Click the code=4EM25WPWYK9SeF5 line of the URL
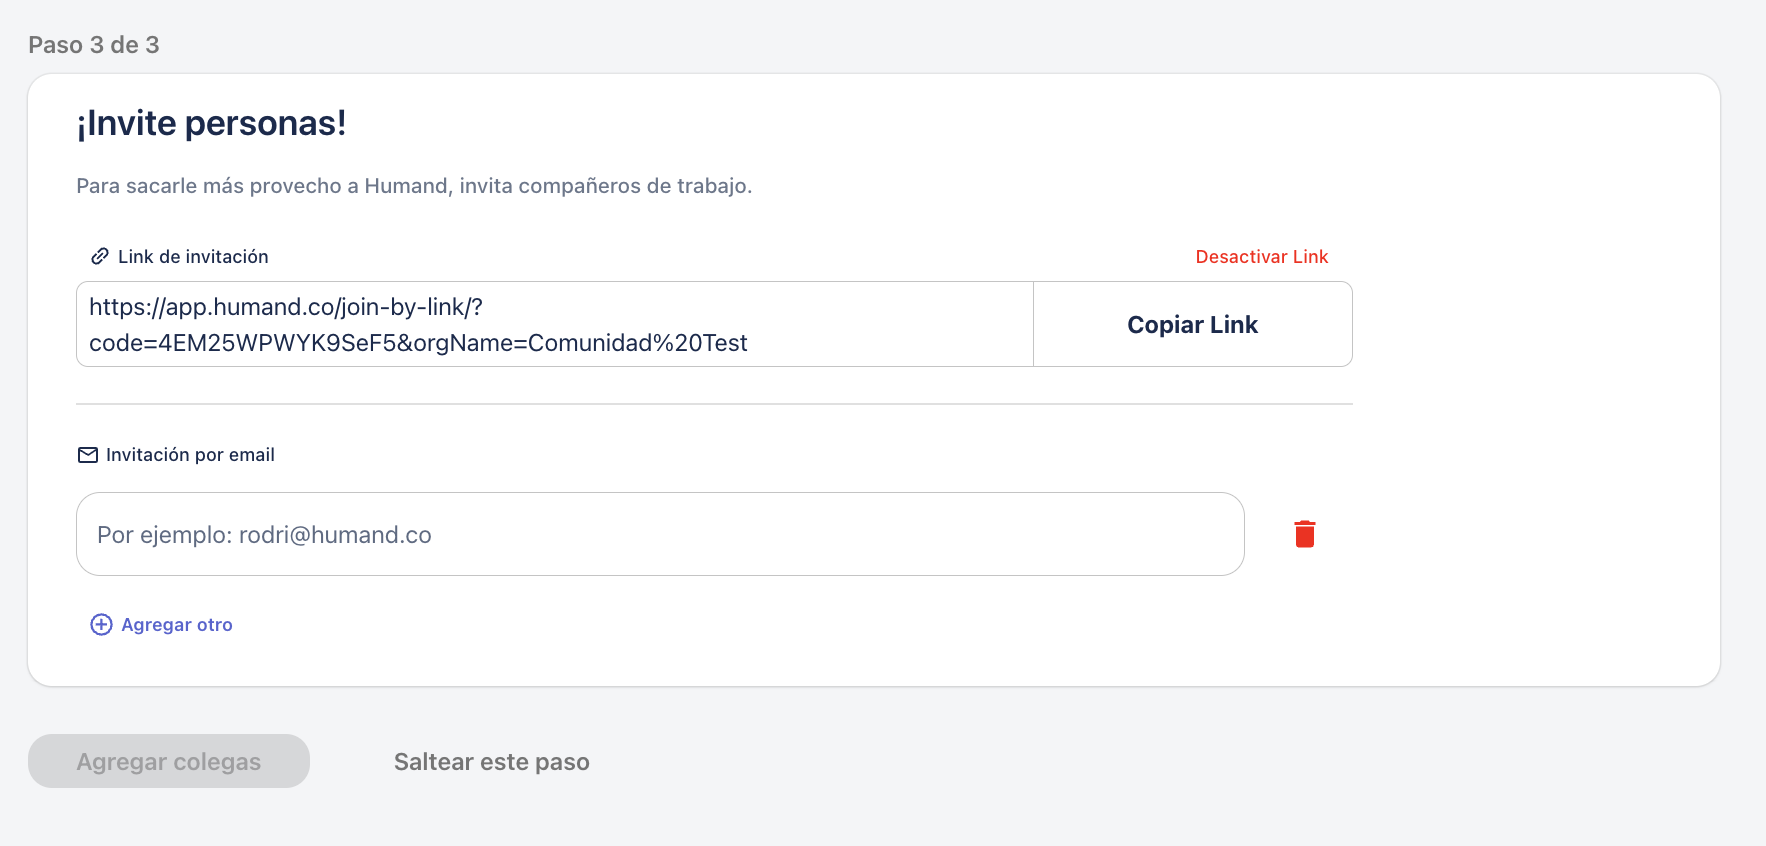 pyautogui.click(x=418, y=343)
